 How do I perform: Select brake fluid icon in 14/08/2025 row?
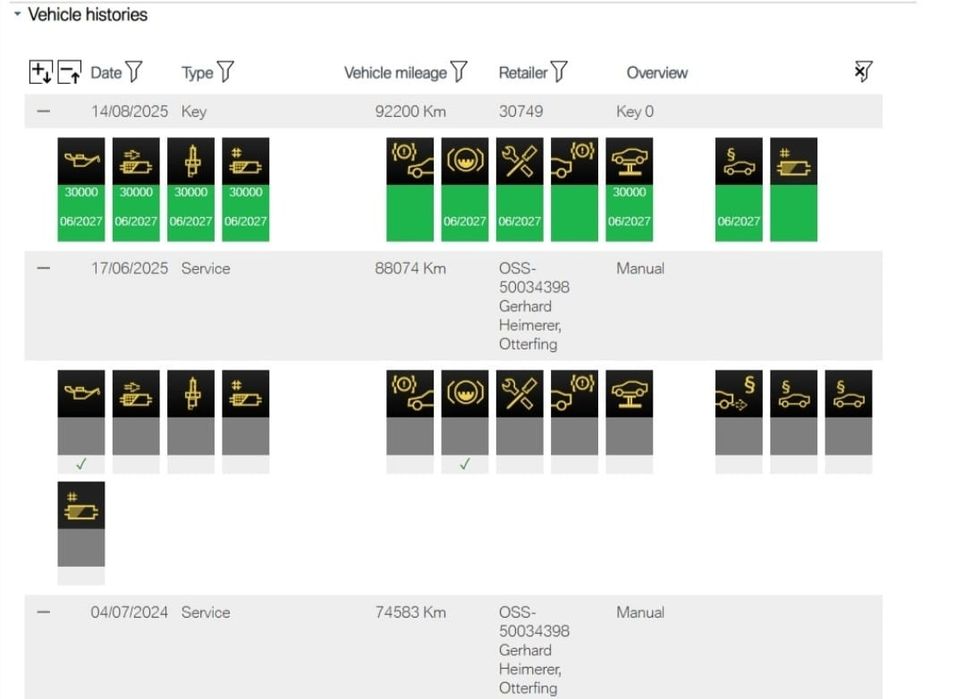(465, 161)
